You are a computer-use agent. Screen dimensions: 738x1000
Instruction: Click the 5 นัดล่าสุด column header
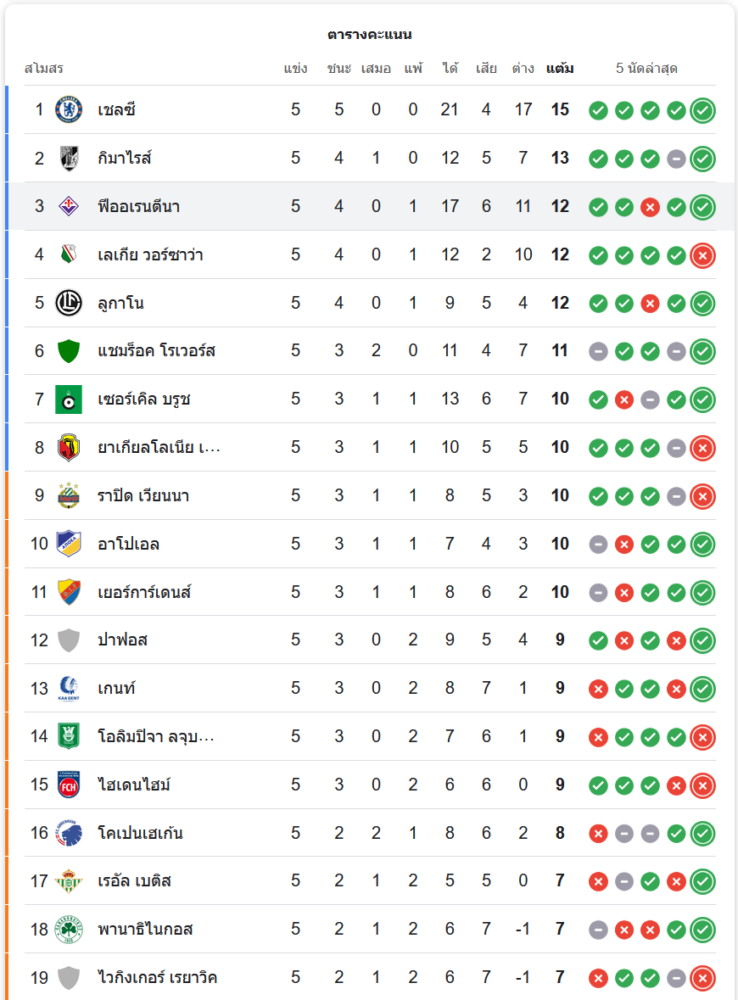[647, 69]
